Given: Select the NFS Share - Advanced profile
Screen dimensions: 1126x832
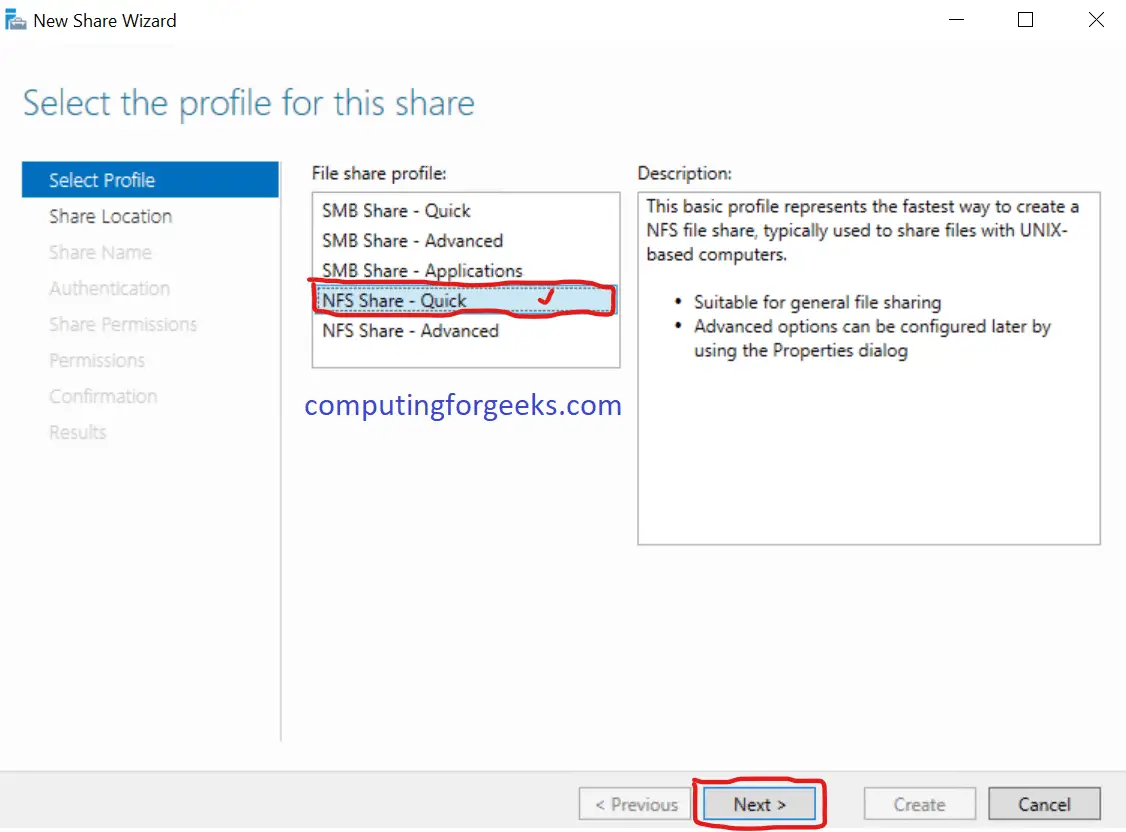Looking at the screenshot, I should [412, 330].
